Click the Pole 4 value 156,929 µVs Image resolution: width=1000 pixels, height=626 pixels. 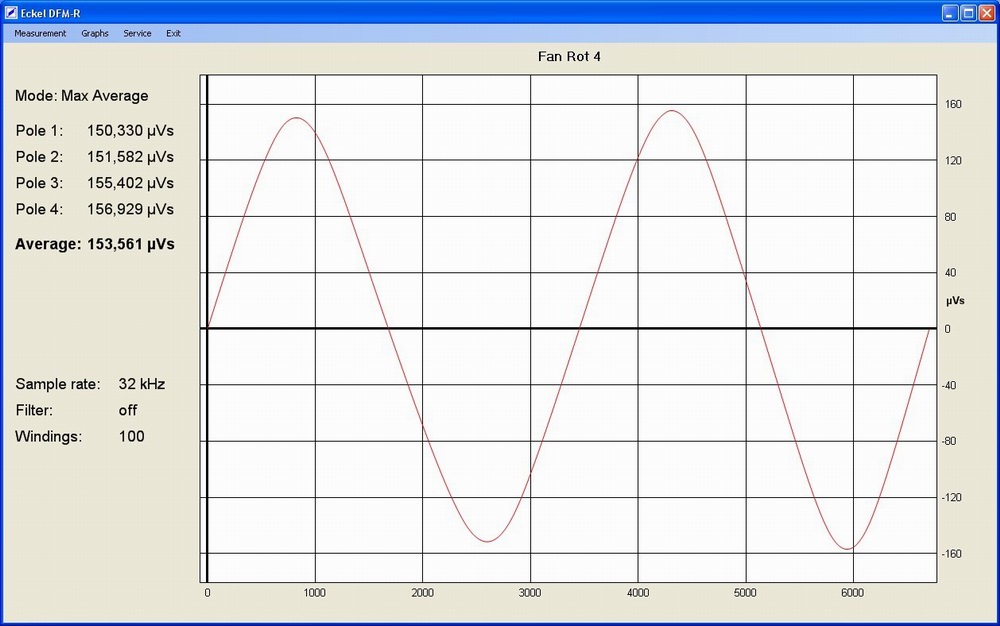pyautogui.click(x=130, y=209)
